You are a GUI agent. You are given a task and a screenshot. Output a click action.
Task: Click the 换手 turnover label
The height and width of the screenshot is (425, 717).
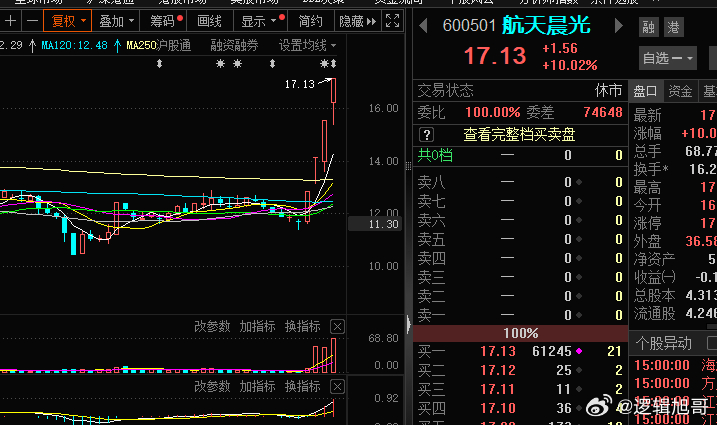pos(651,169)
